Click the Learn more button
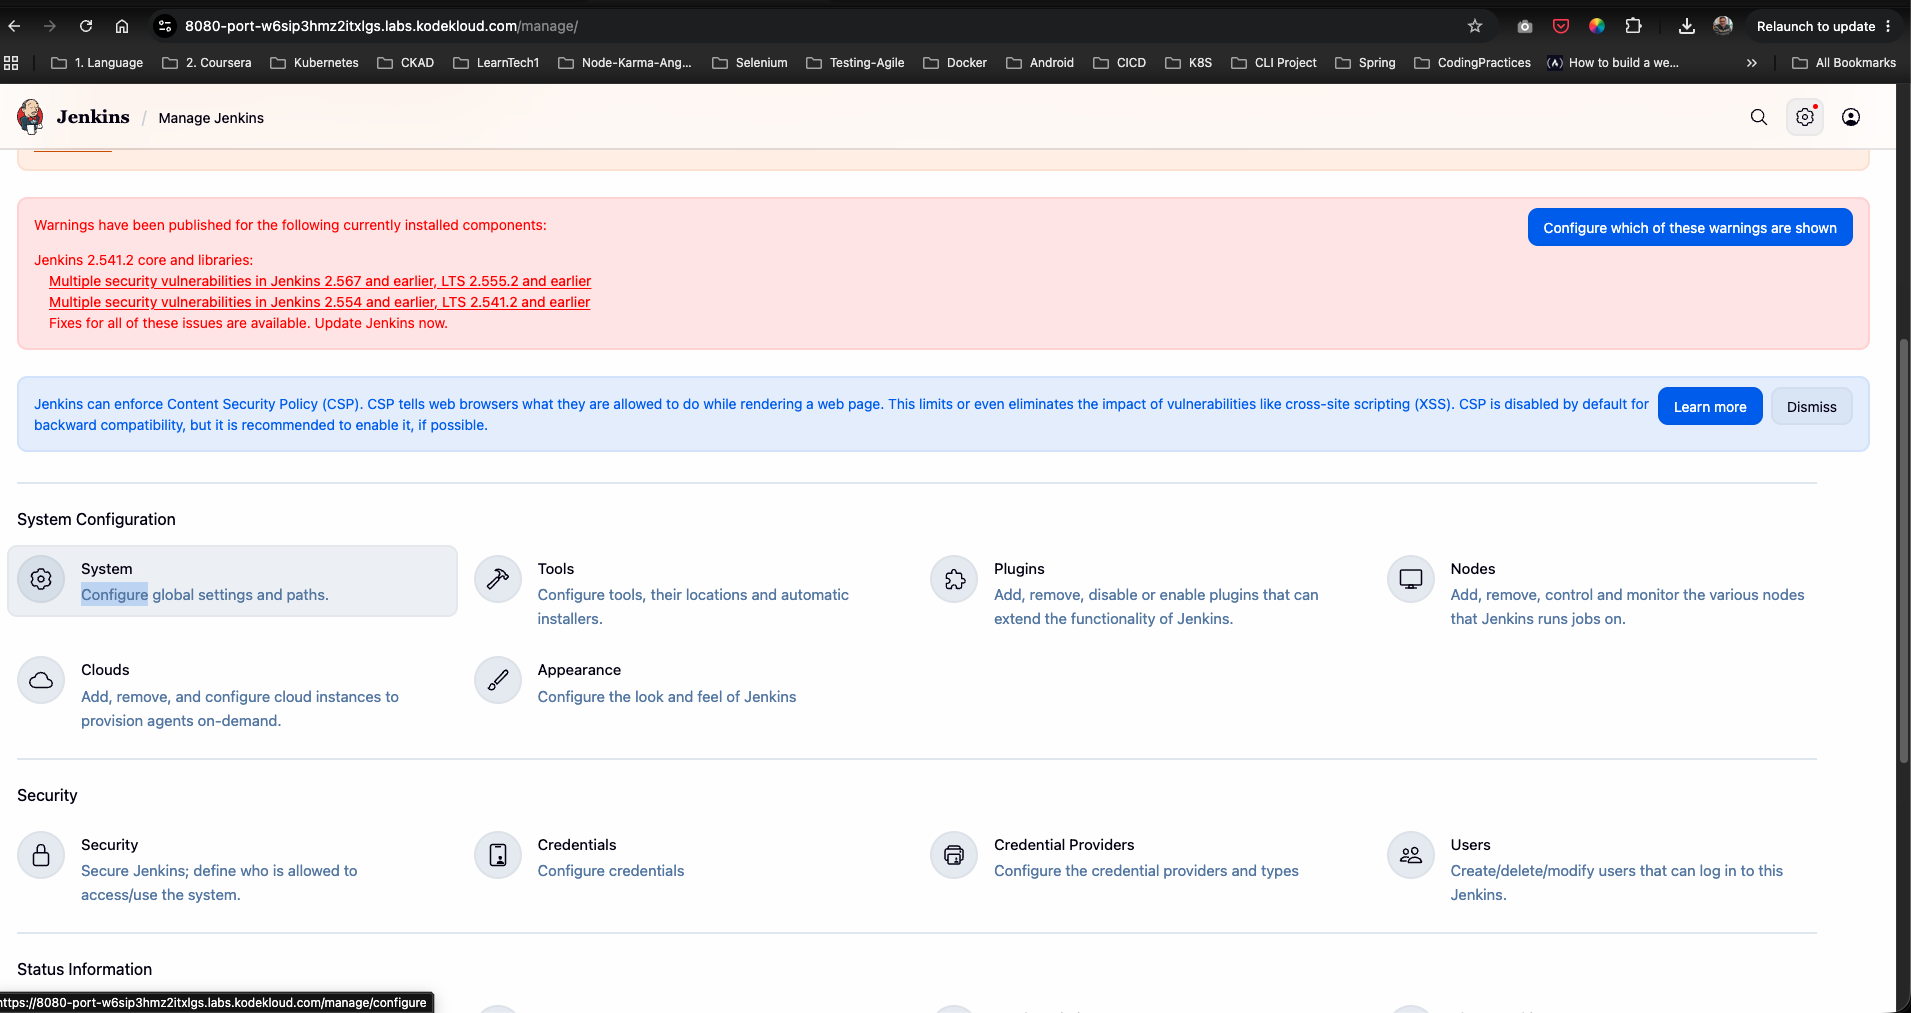Image resolution: width=1911 pixels, height=1013 pixels. point(1710,406)
